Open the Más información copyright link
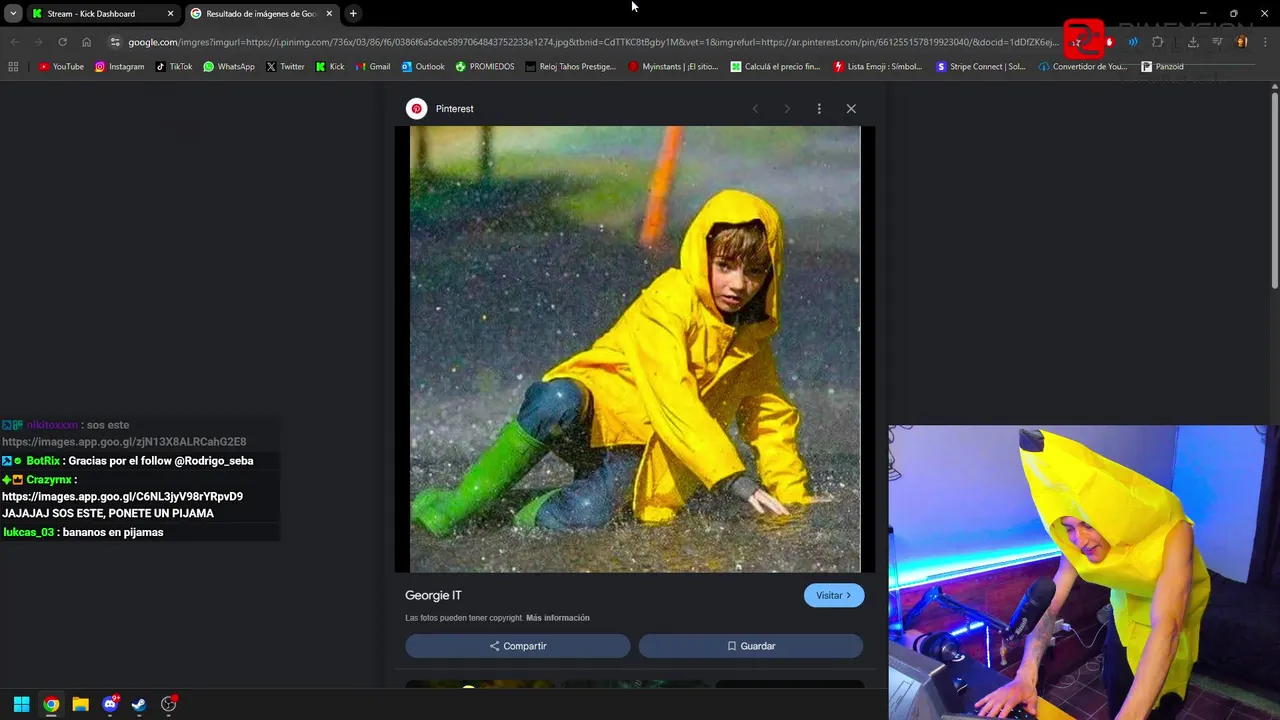Screen dimensions: 1280x720 tap(558, 618)
